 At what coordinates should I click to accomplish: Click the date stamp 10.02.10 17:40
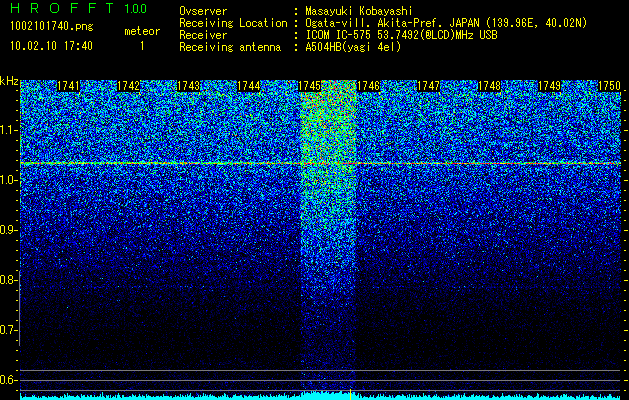pos(51,46)
